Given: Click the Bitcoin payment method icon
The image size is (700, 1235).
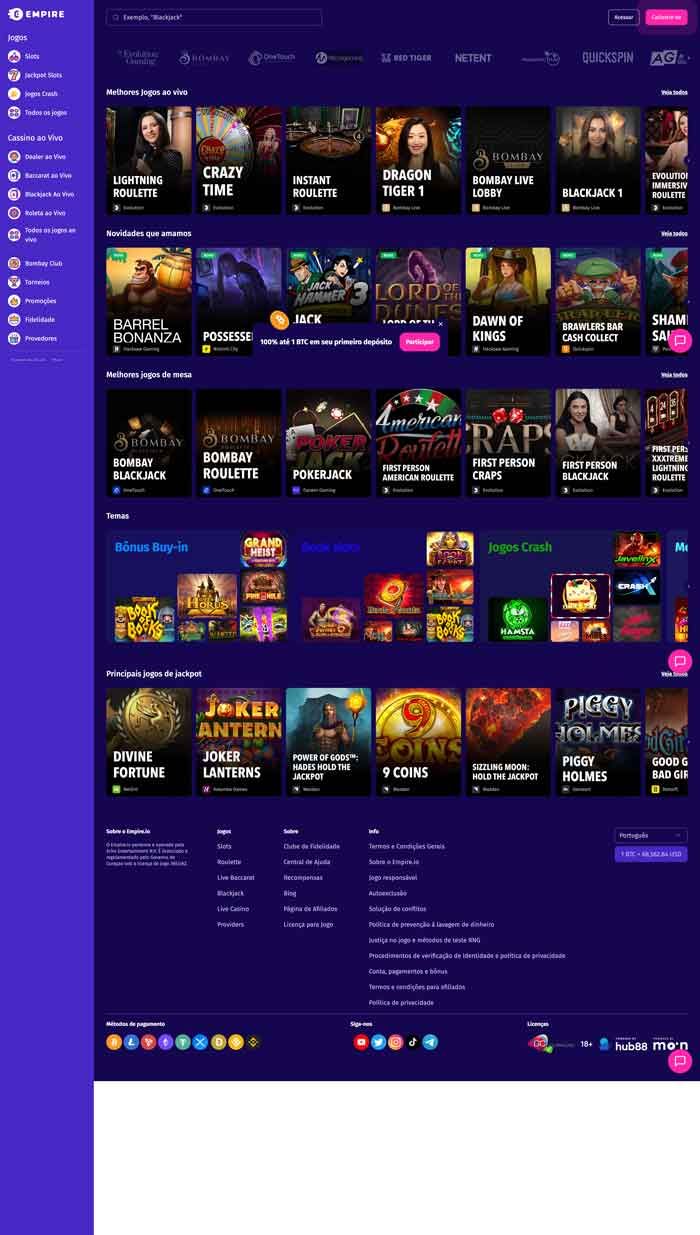Looking at the screenshot, I should [114, 1042].
